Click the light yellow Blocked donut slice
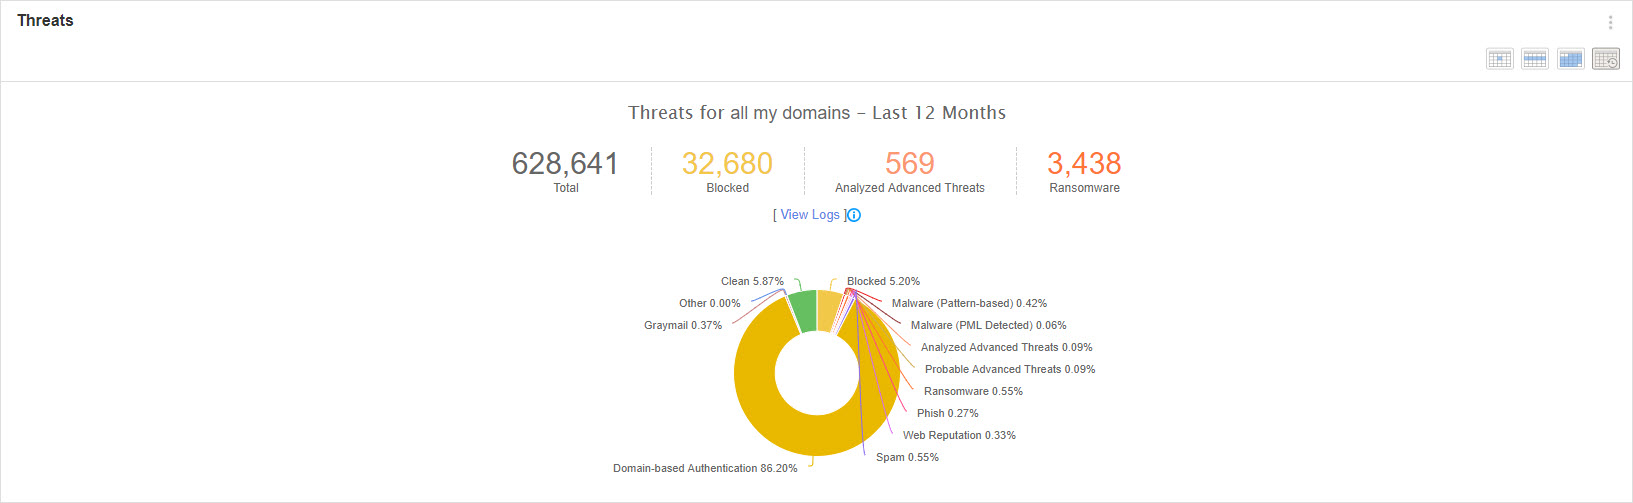Image resolution: width=1633 pixels, height=503 pixels. click(829, 309)
